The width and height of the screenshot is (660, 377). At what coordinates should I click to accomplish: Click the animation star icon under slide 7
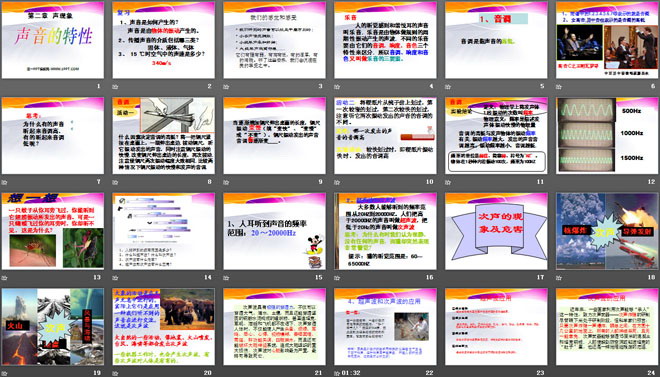4,182
